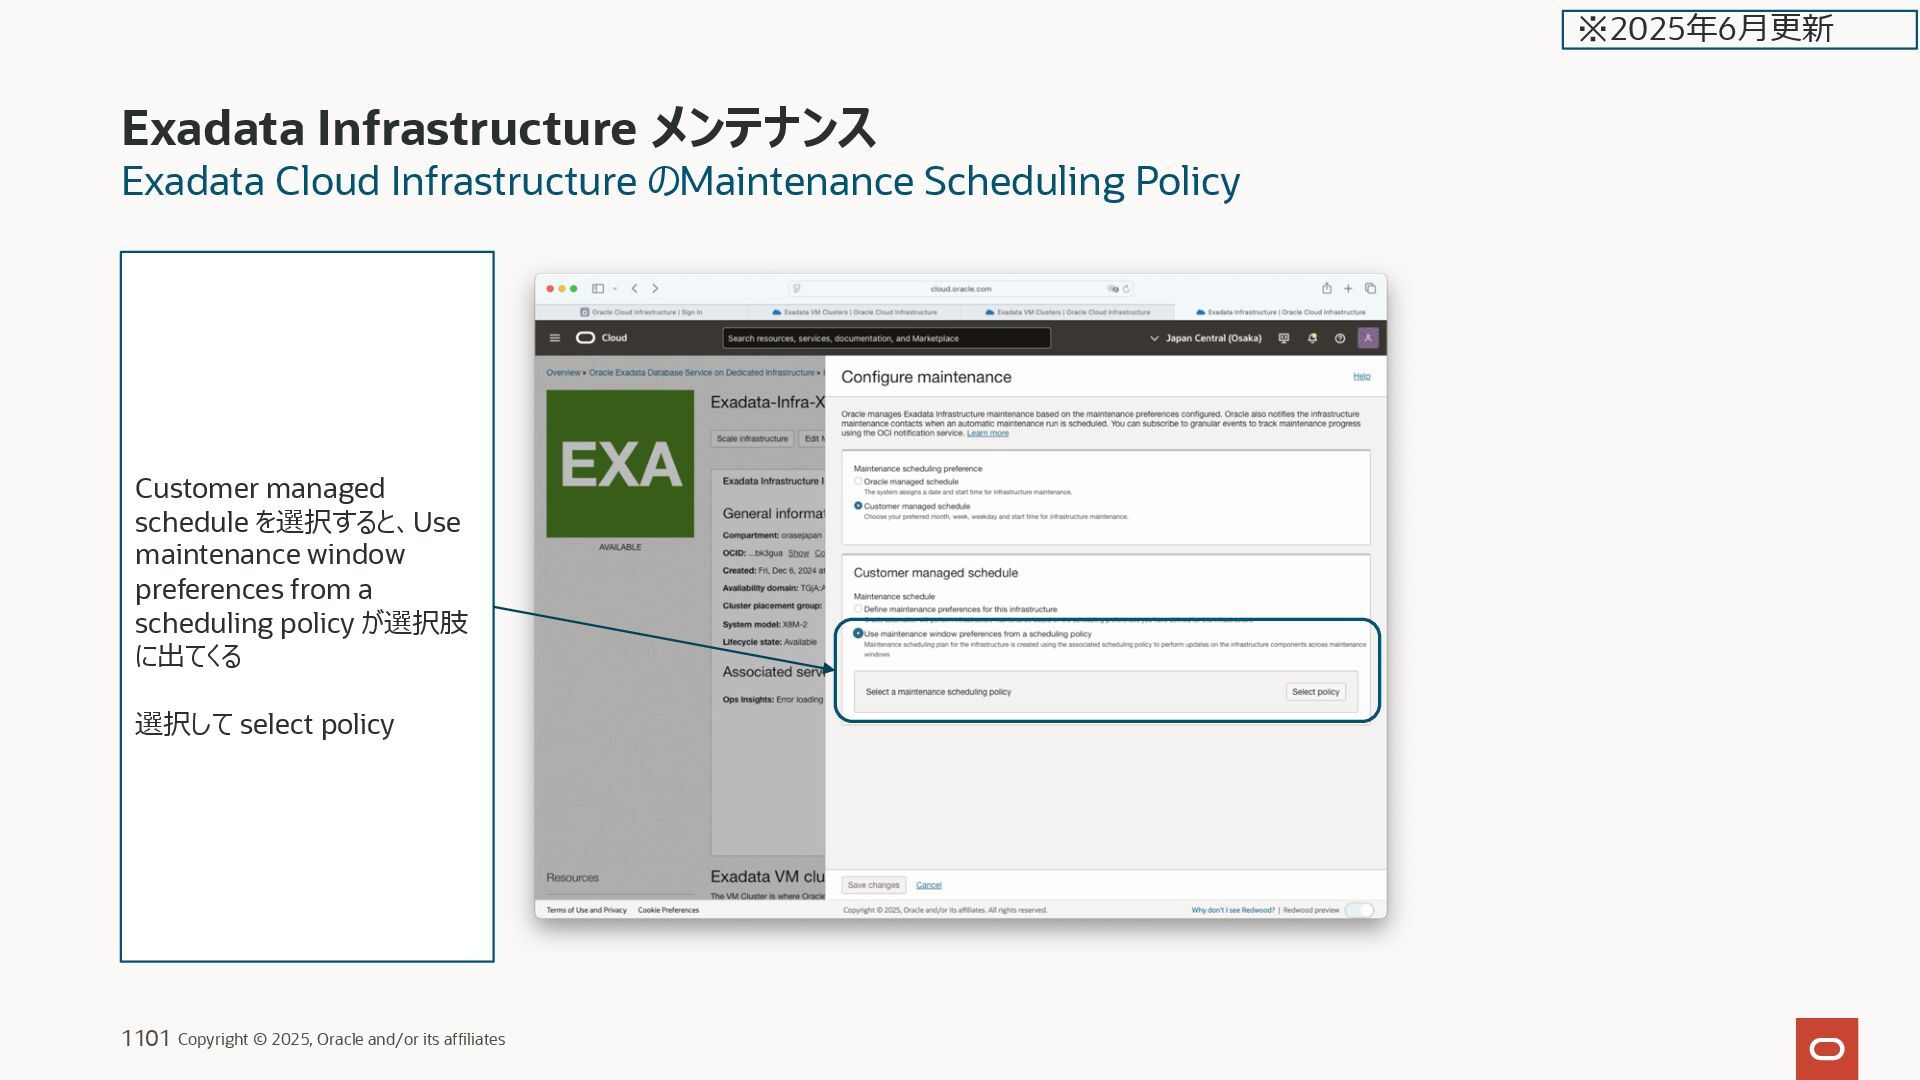Open the purple user profile avatar
This screenshot has width=1920, height=1080.
[1368, 338]
